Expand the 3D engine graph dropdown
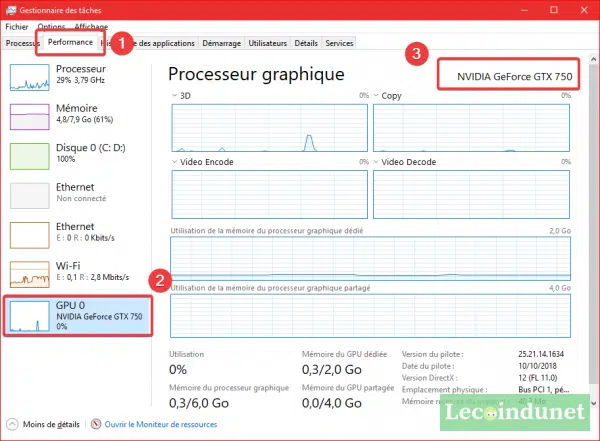The width and height of the screenshot is (600, 441). [x=174, y=96]
